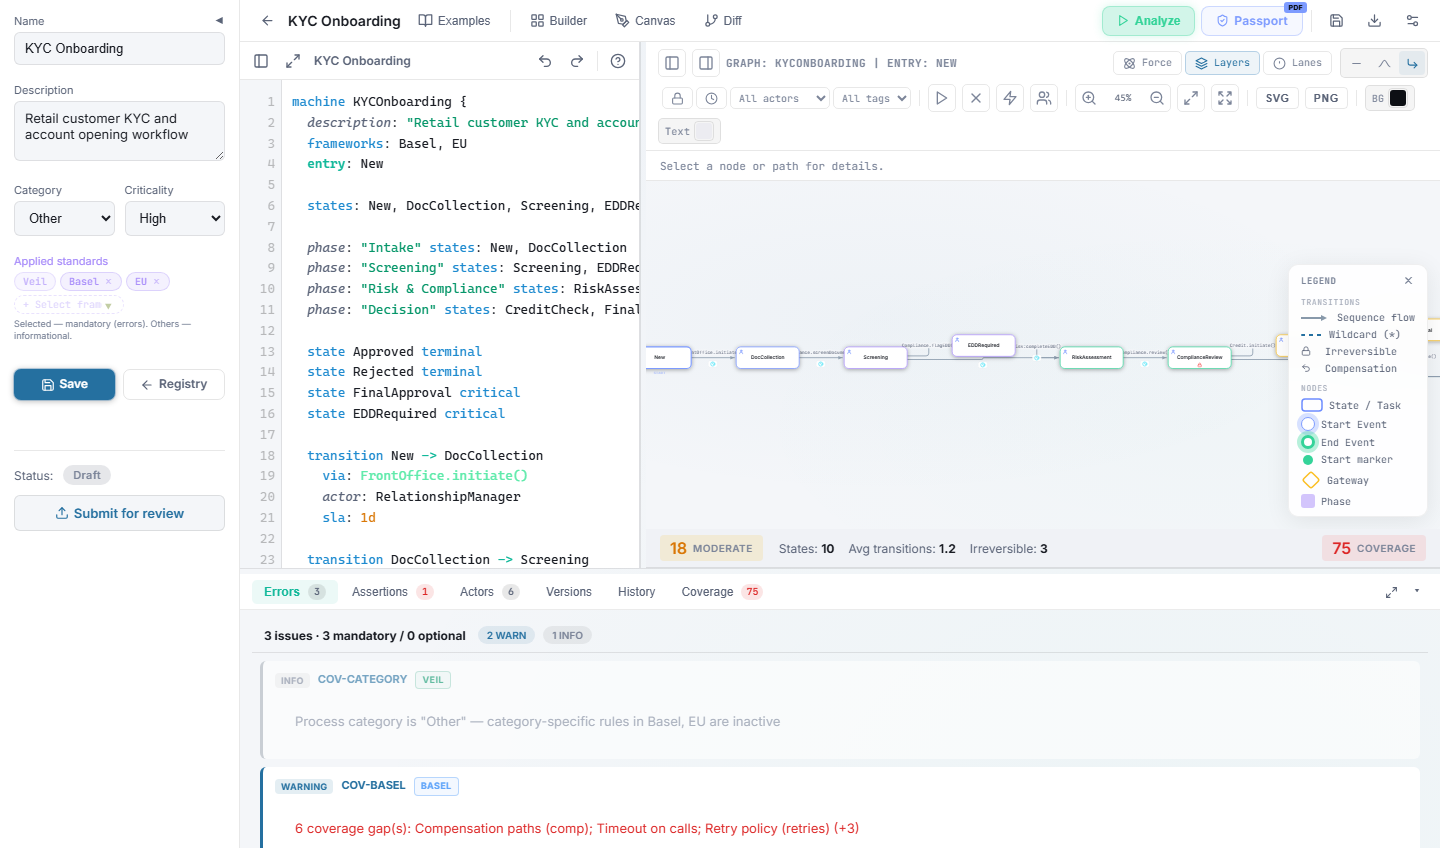Zoom in on the graph canvas

click(x=1087, y=97)
